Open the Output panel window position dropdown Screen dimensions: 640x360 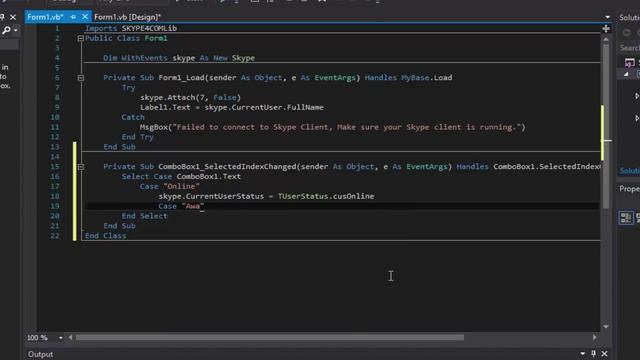pyautogui.click(x=582, y=353)
